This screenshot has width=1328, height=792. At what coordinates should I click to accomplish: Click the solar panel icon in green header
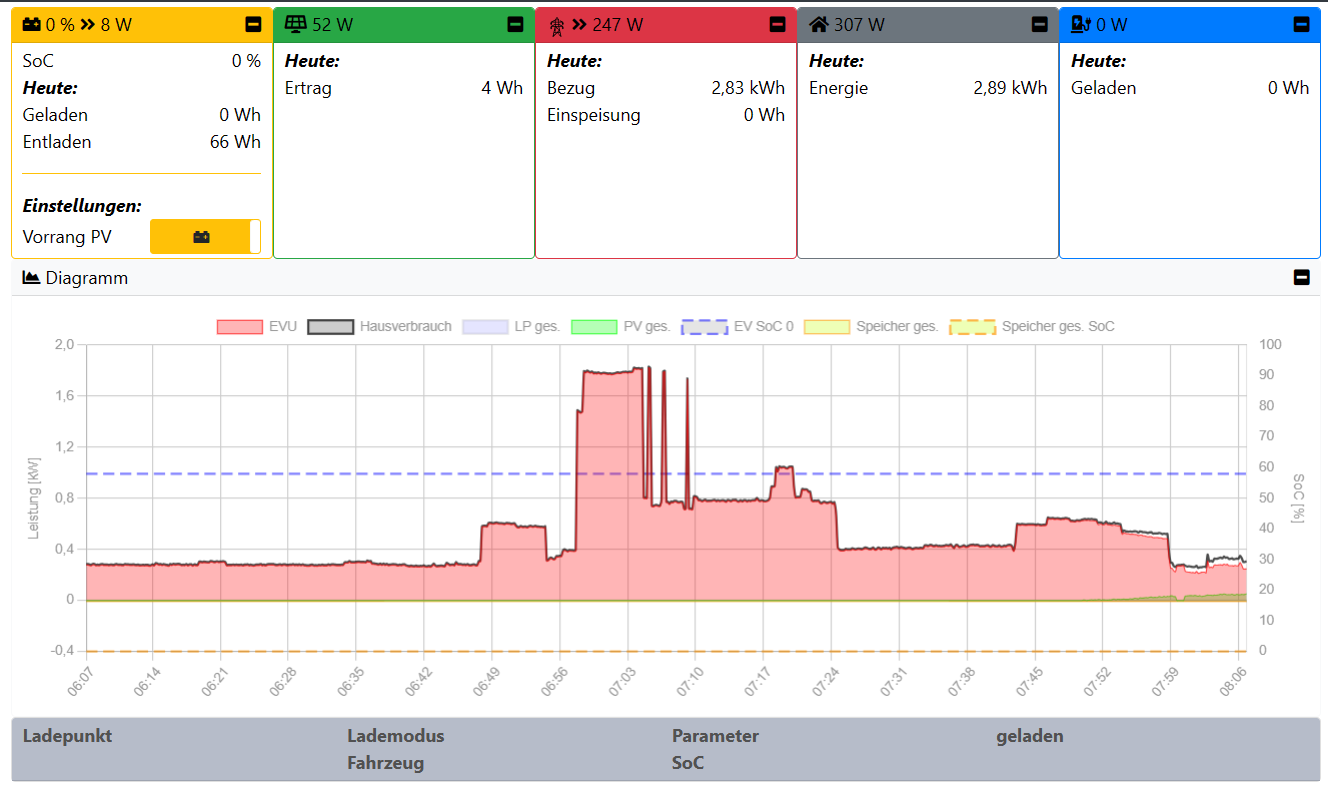click(295, 24)
